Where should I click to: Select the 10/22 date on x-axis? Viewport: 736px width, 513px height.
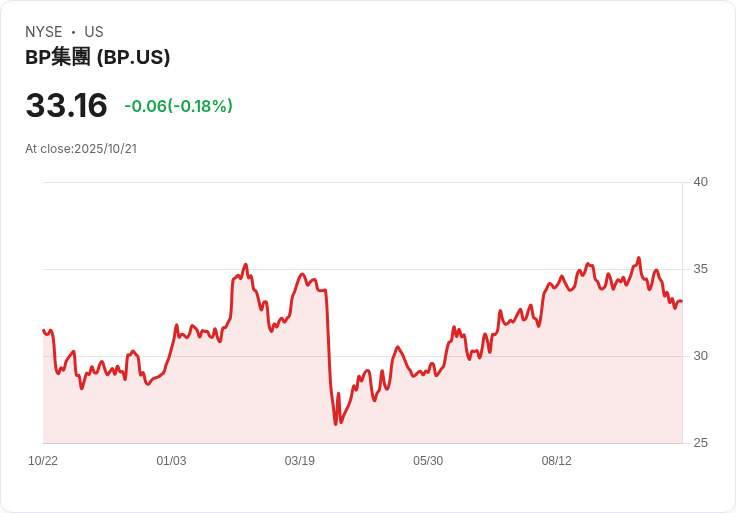(43, 461)
